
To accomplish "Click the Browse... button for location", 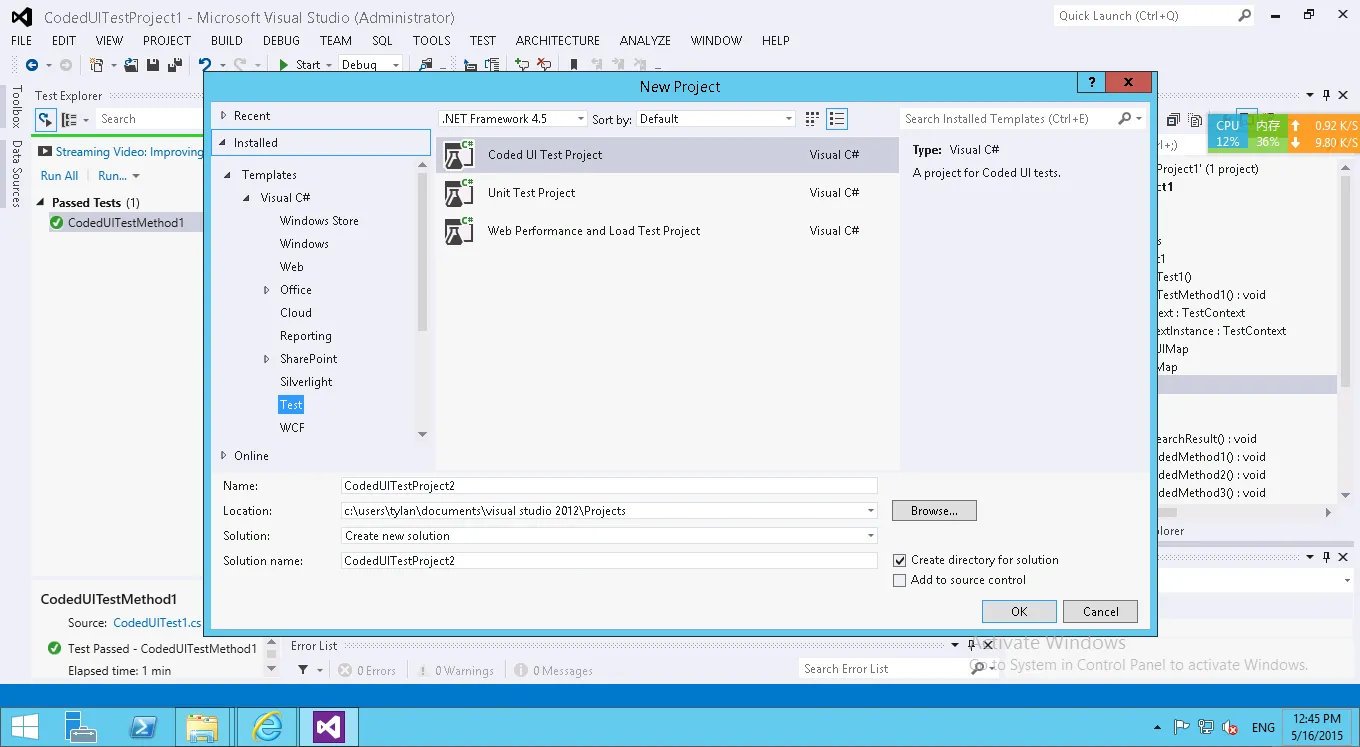I will point(934,511).
